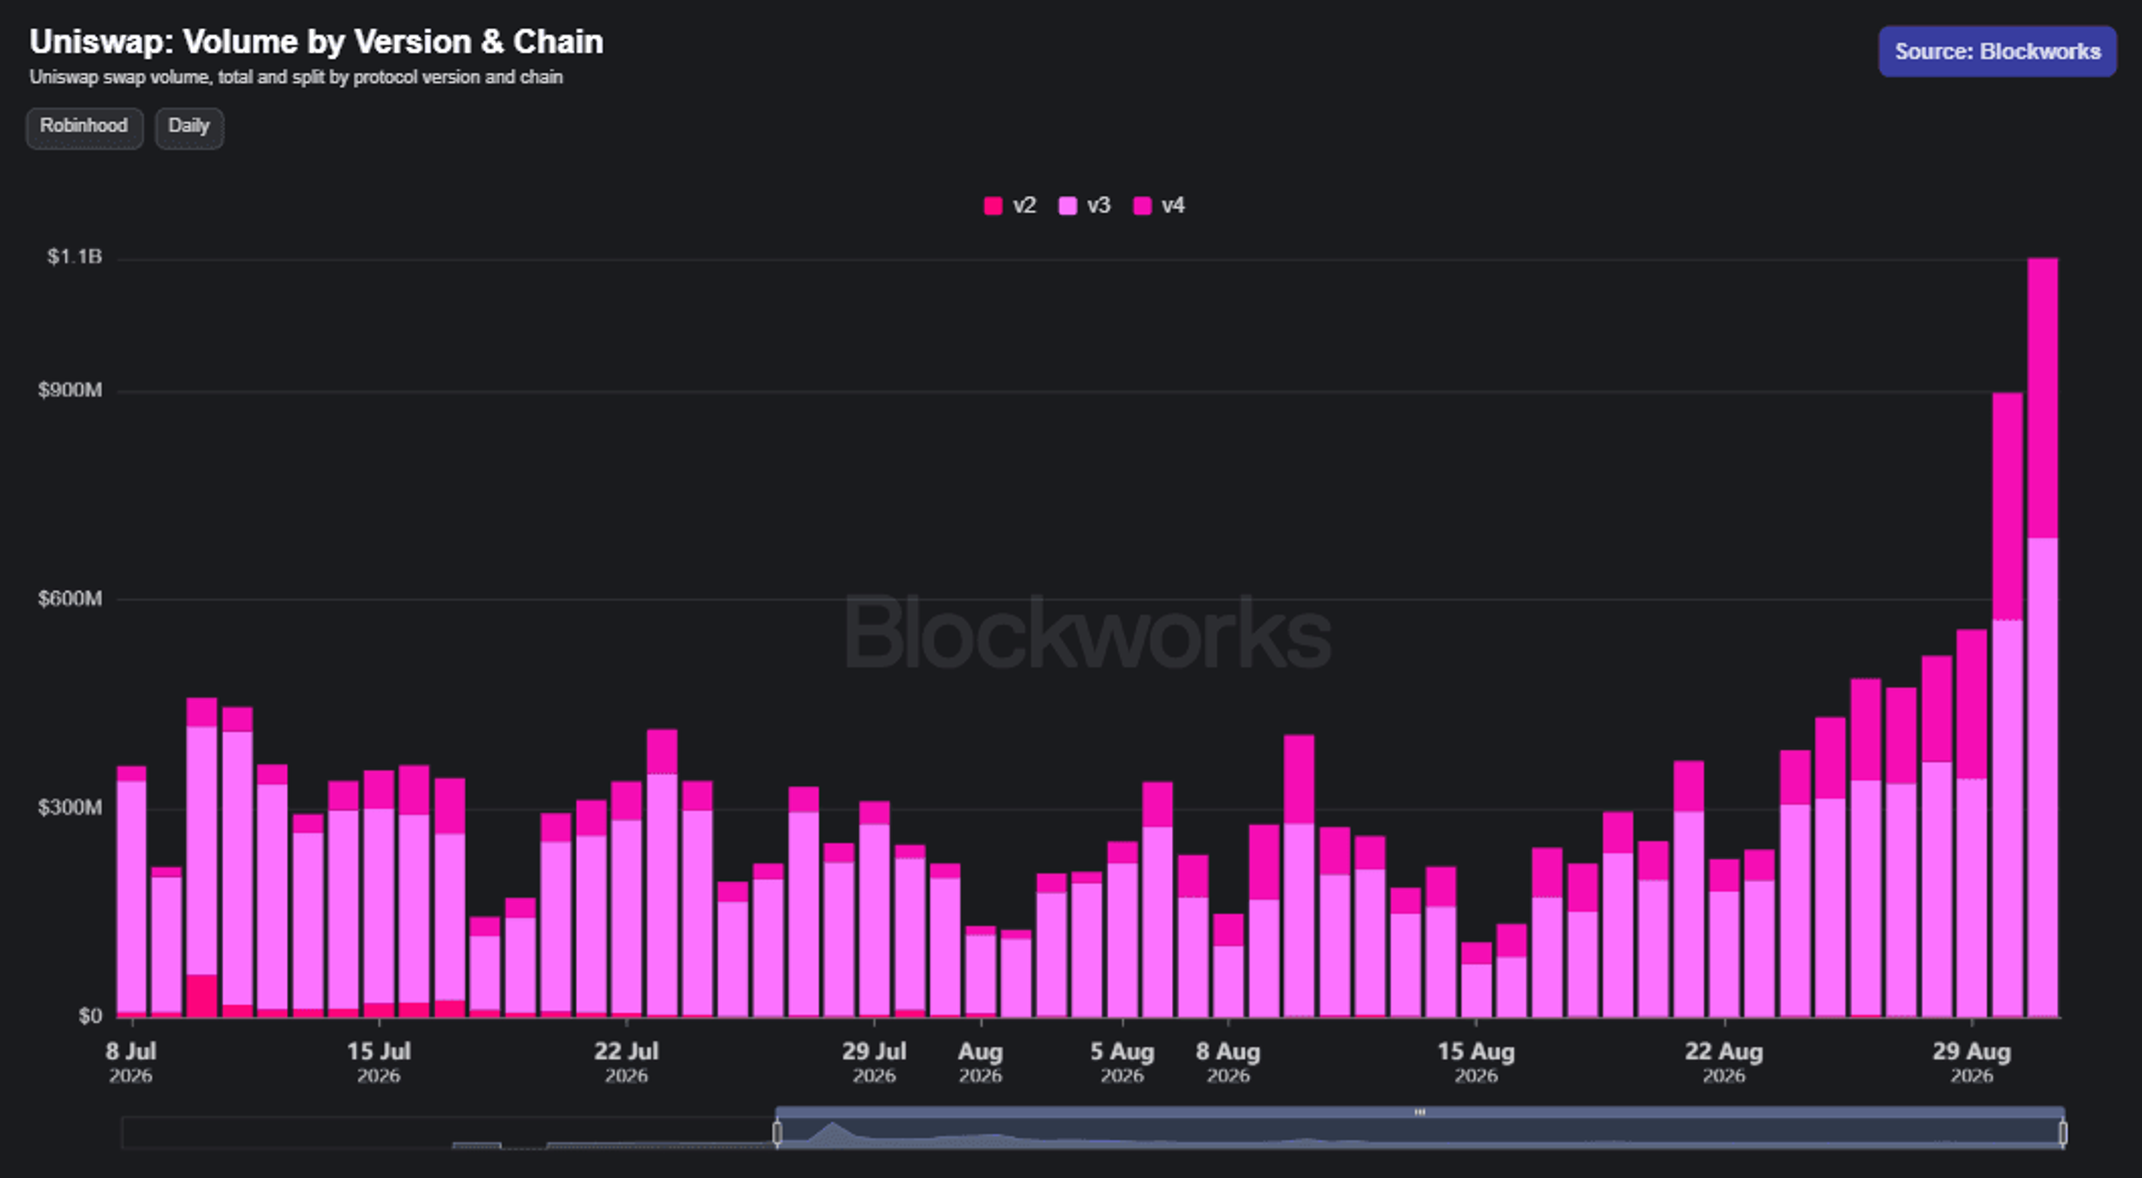This screenshot has width=2142, height=1178.
Task: Click the Blockworks watermark logo
Action: 1088,633
